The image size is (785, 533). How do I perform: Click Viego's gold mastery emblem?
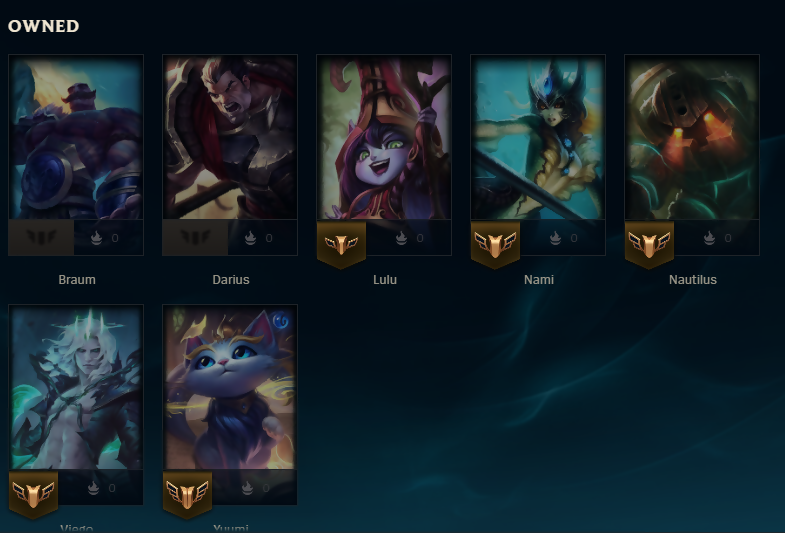click(x=34, y=494)
